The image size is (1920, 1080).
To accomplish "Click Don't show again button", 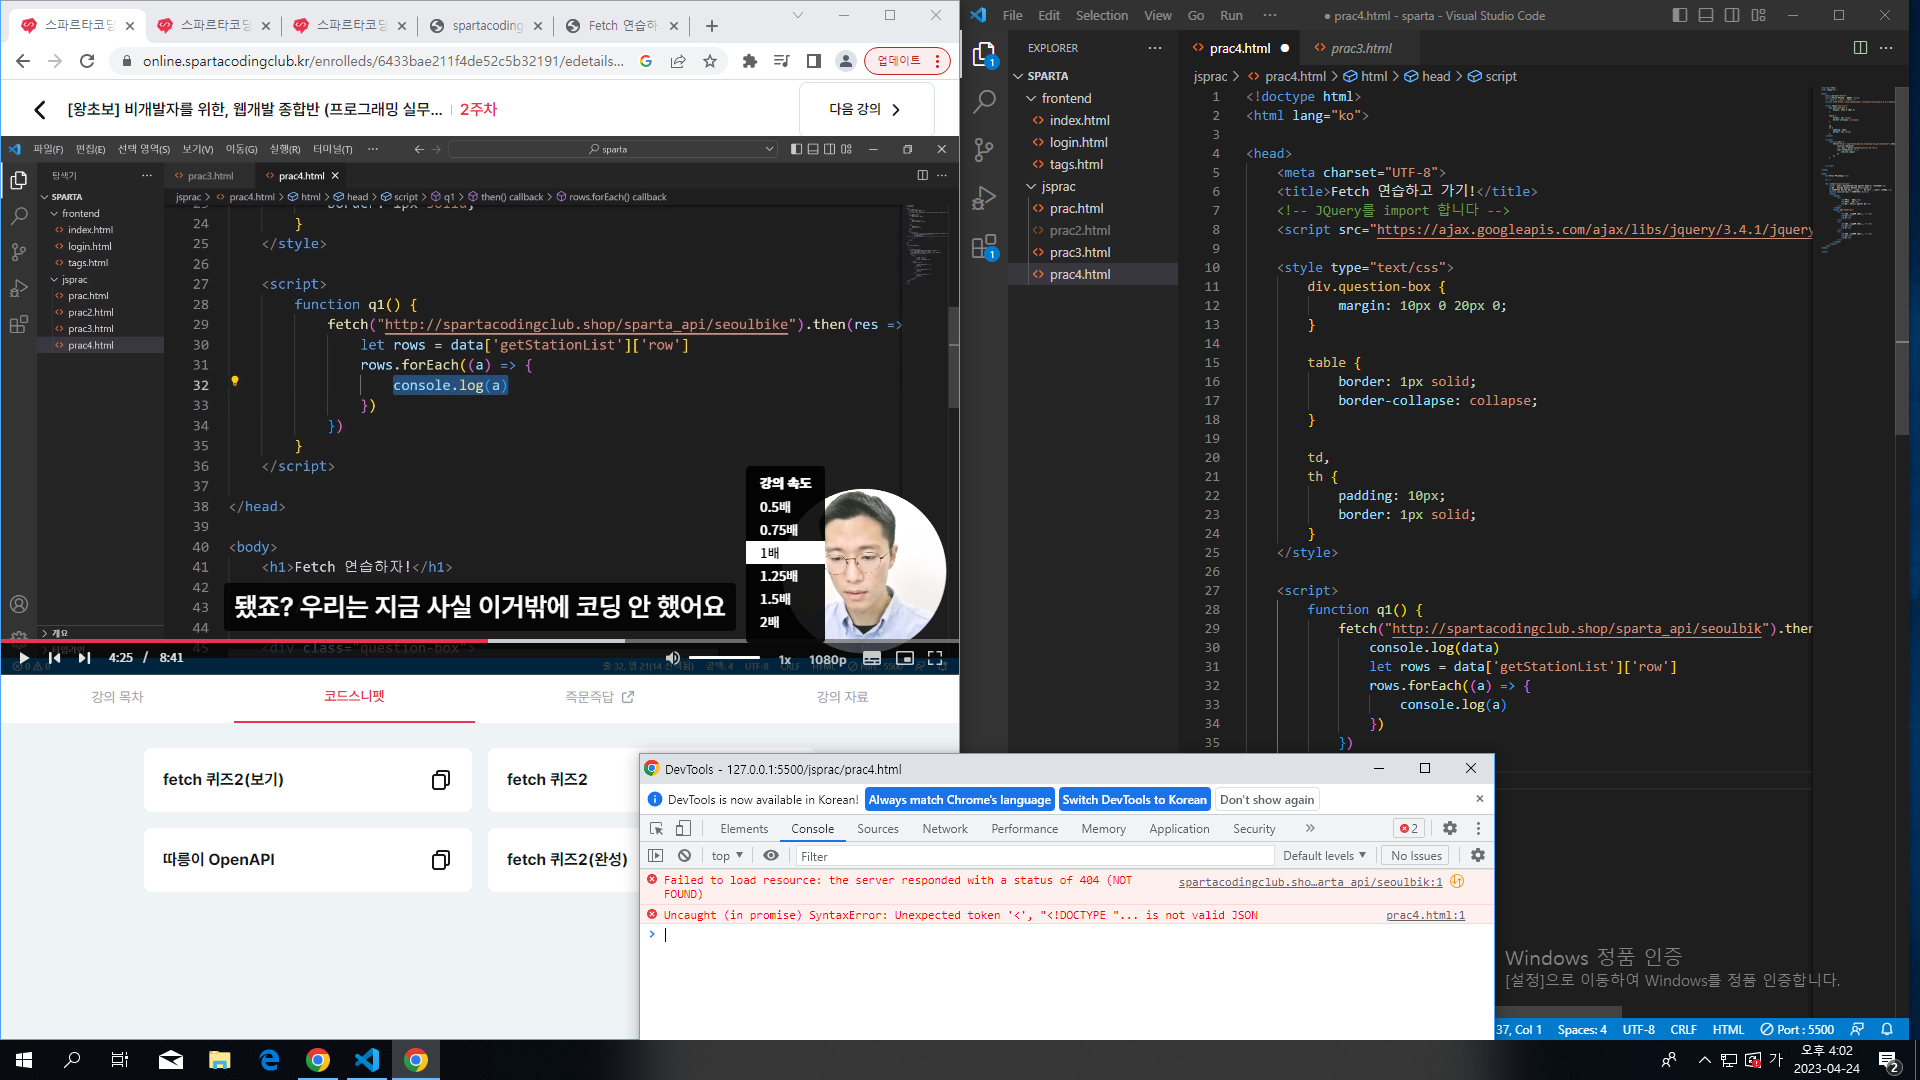I will point(1267,800).
